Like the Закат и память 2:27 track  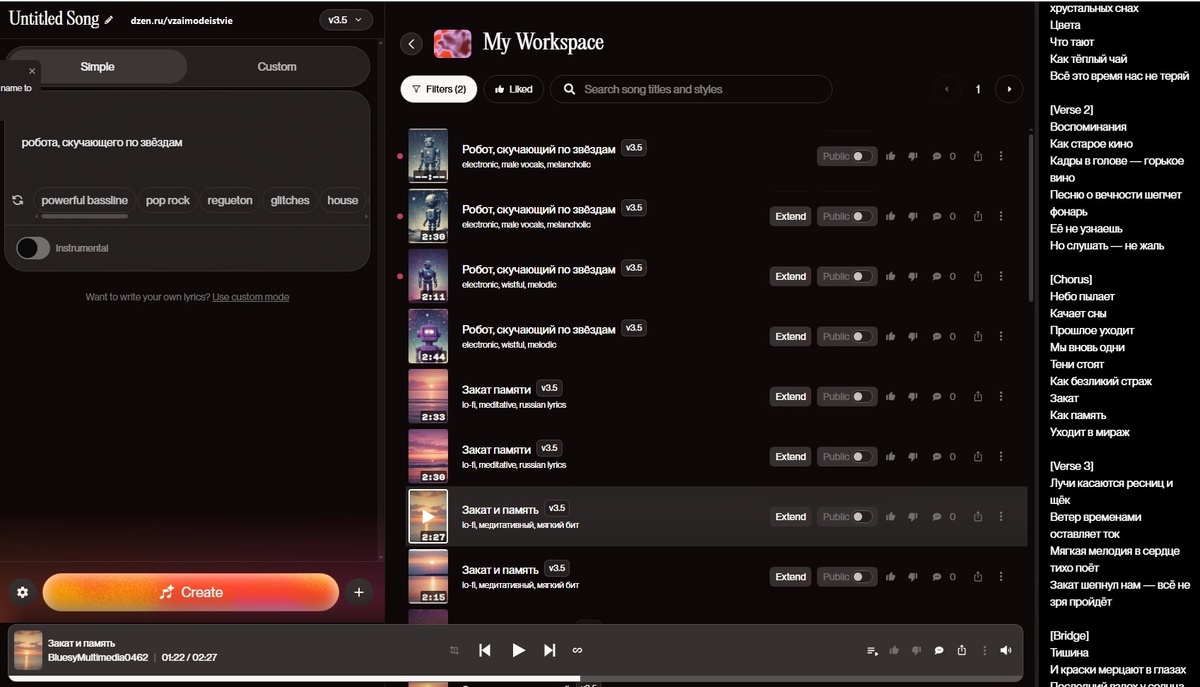890,516
